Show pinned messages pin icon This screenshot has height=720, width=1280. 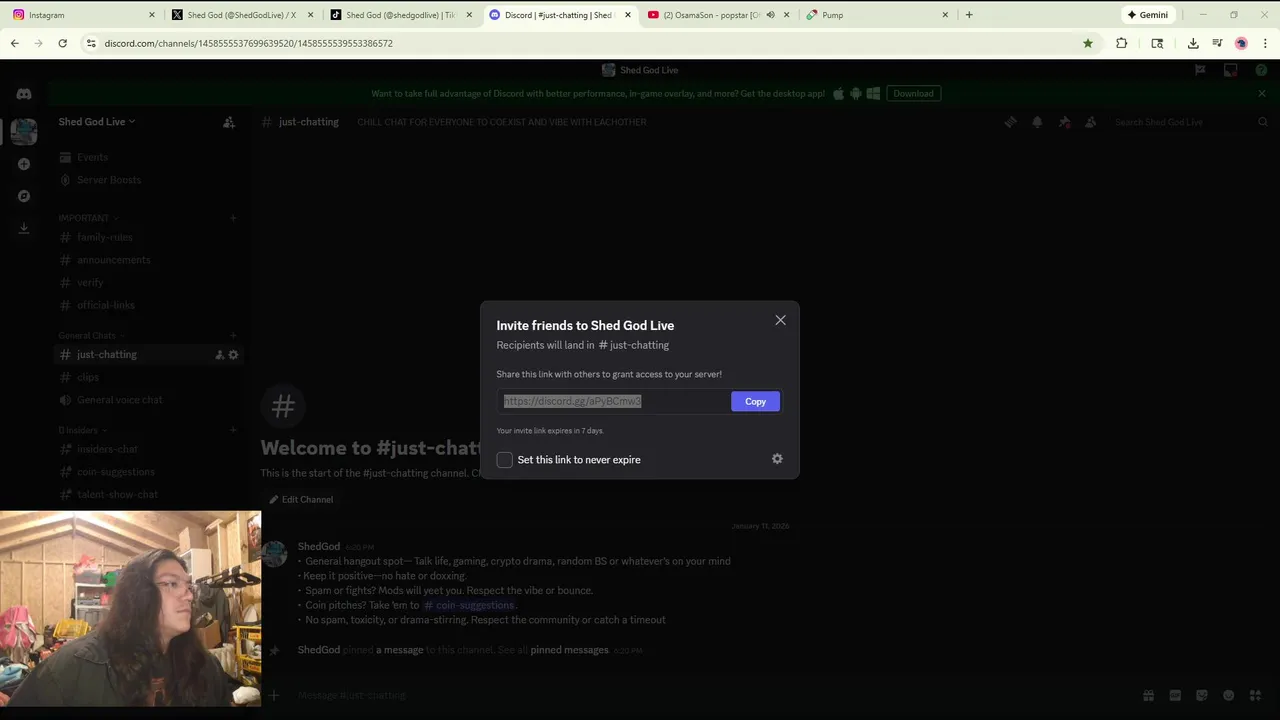pyautogui.click(x=1064, y=122)
